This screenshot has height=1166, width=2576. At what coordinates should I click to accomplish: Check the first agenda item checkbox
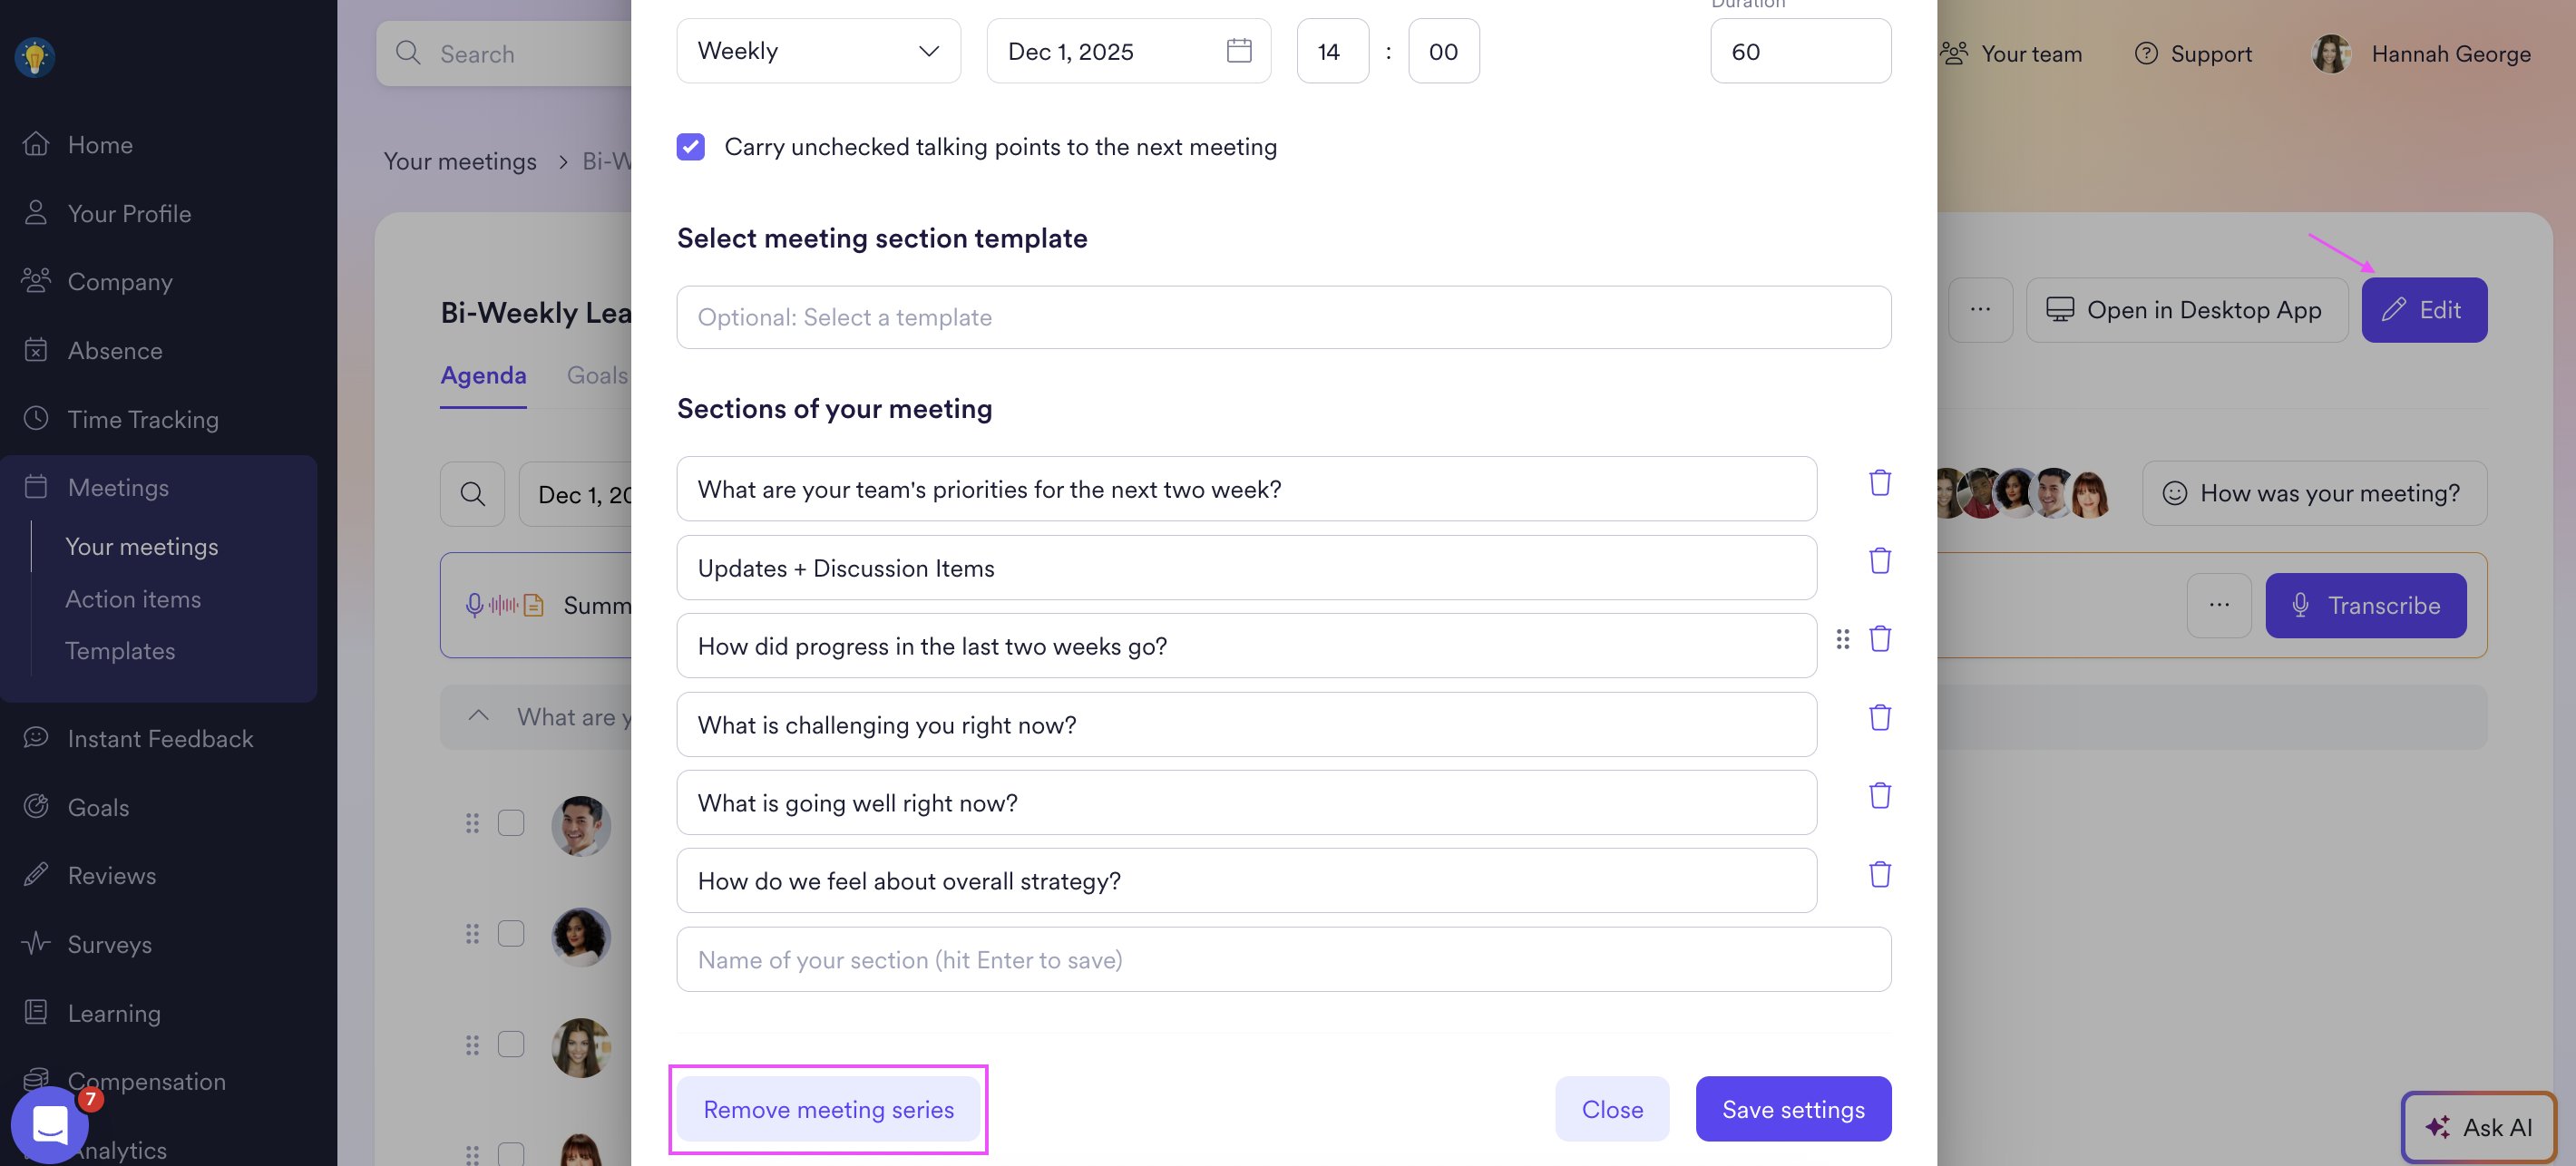point(511,823)
